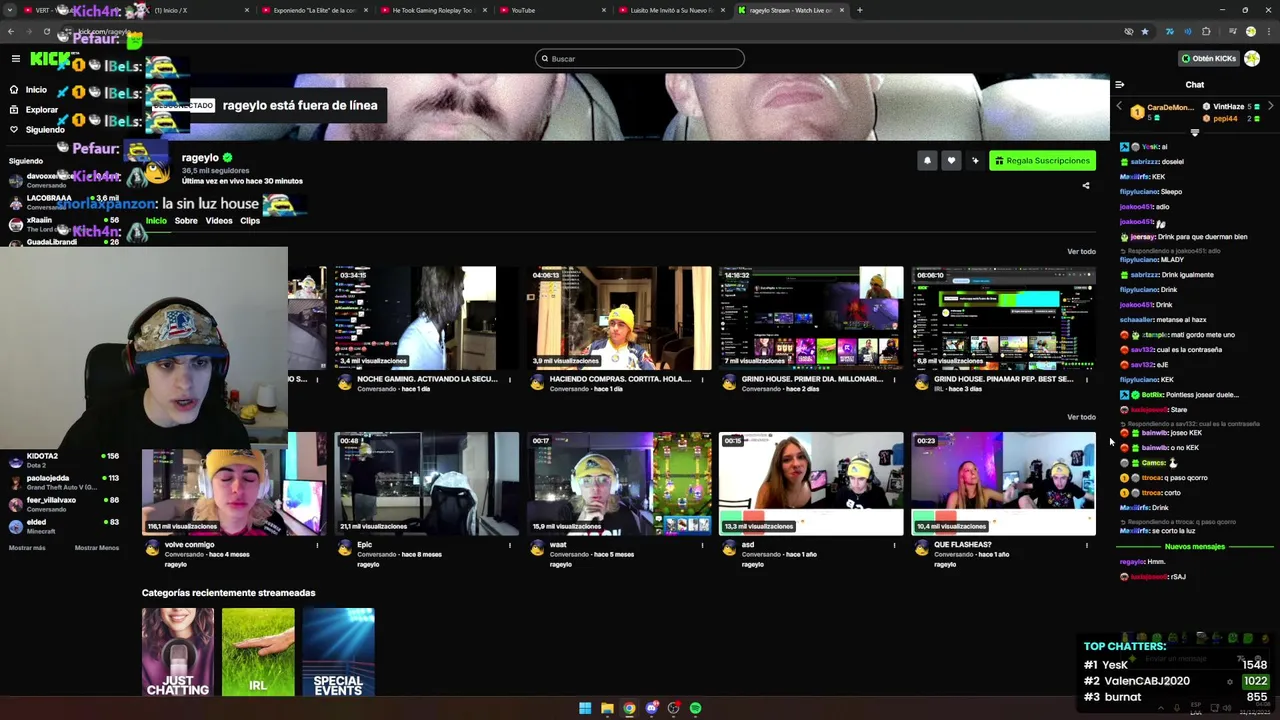The height and width of the screenshot is (720, 1280).
Task: Toggle the heart follow button
Action: click(951, 160)
